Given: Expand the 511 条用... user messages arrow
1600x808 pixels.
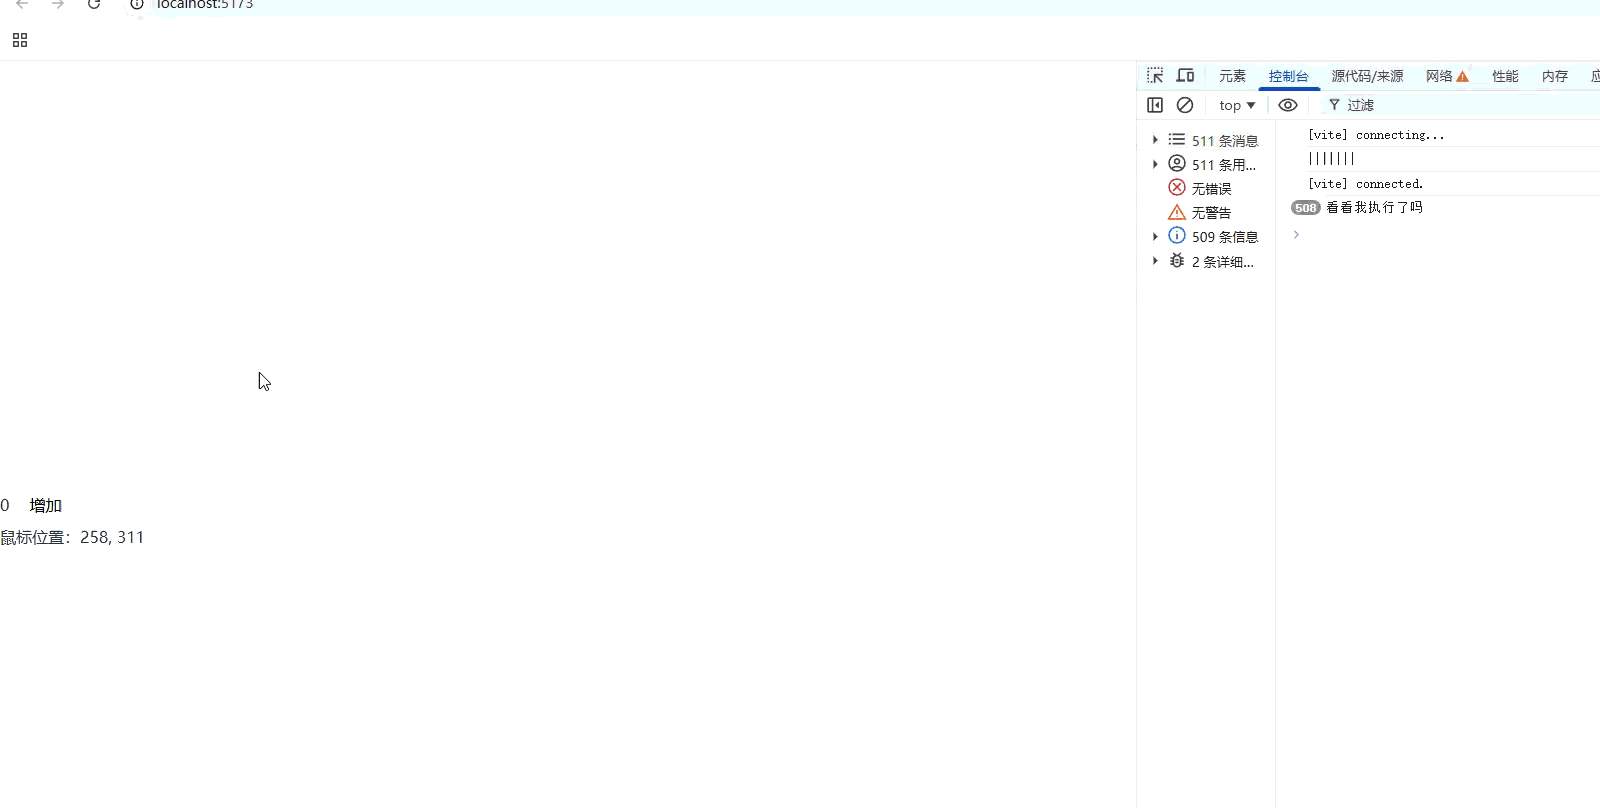Looking at the screenshot, I should pos(1155,164).
